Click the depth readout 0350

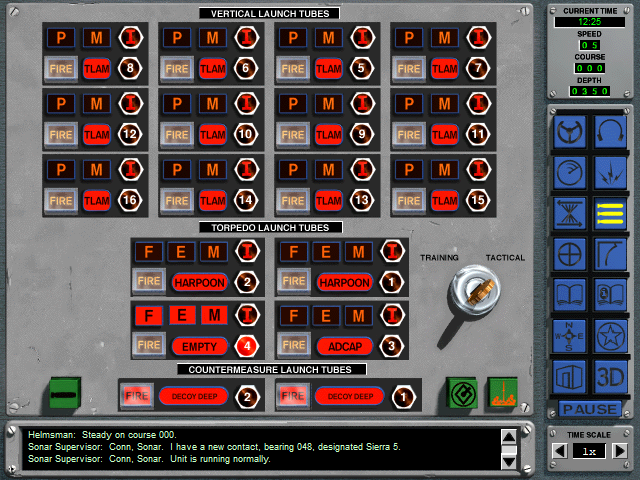point(590,91)
